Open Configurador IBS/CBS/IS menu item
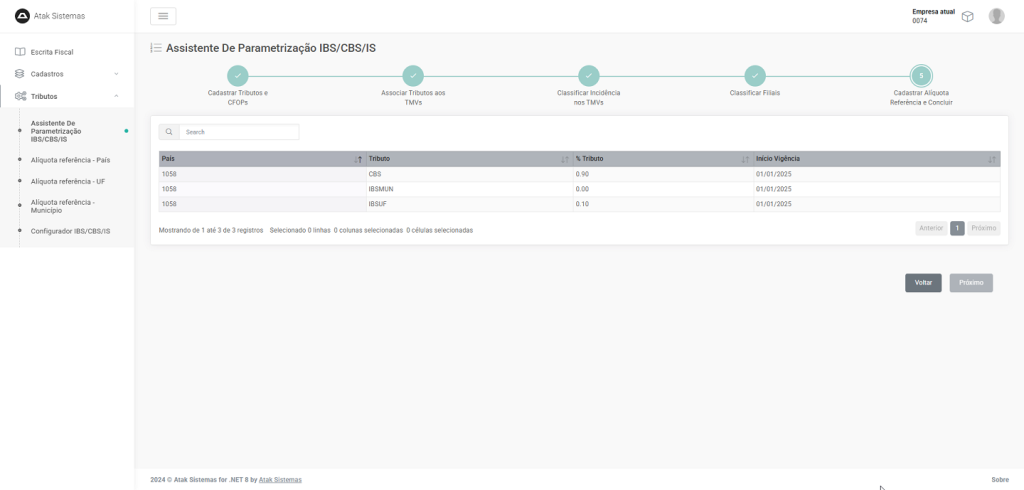Viewport: 1024px width, 490px height. [x=70, y=231]
